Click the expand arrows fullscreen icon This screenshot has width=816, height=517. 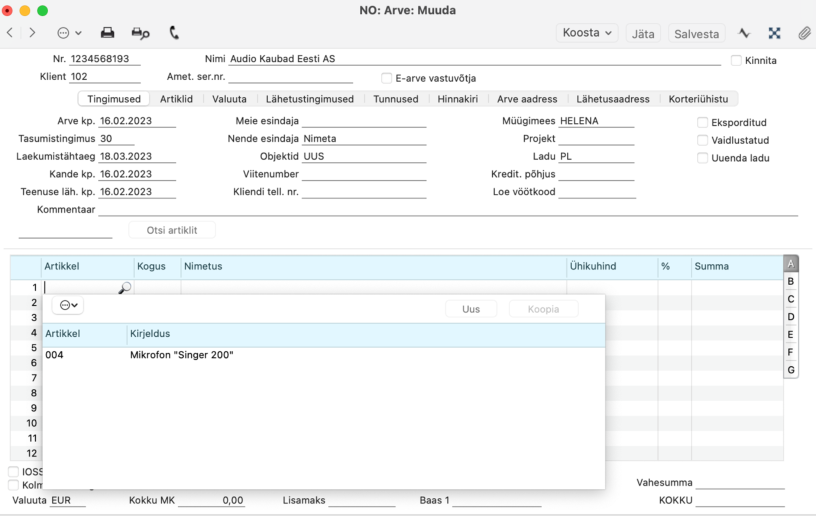pos(774,33)
